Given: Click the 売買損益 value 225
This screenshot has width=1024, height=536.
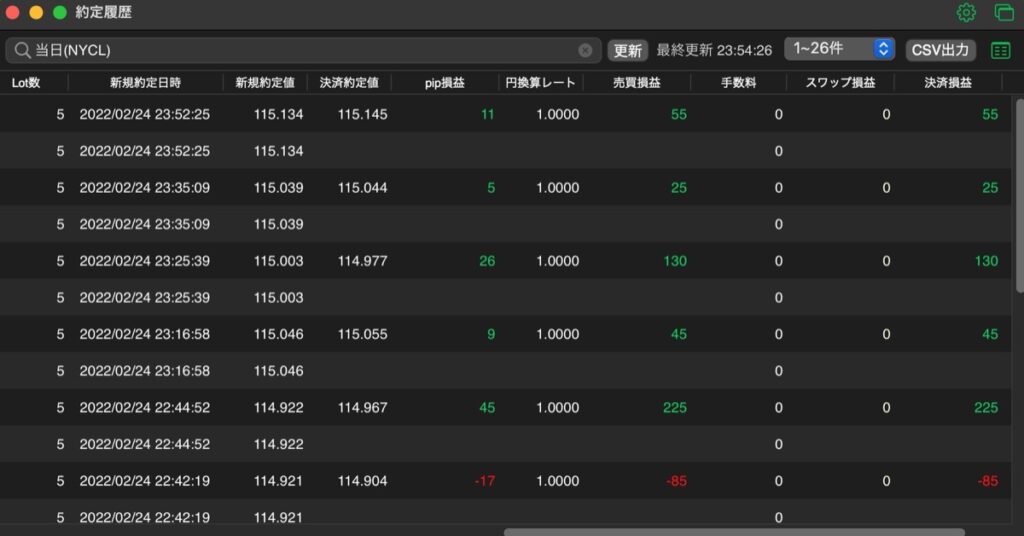Looking at the screenshot, I should tap(675, 407).
